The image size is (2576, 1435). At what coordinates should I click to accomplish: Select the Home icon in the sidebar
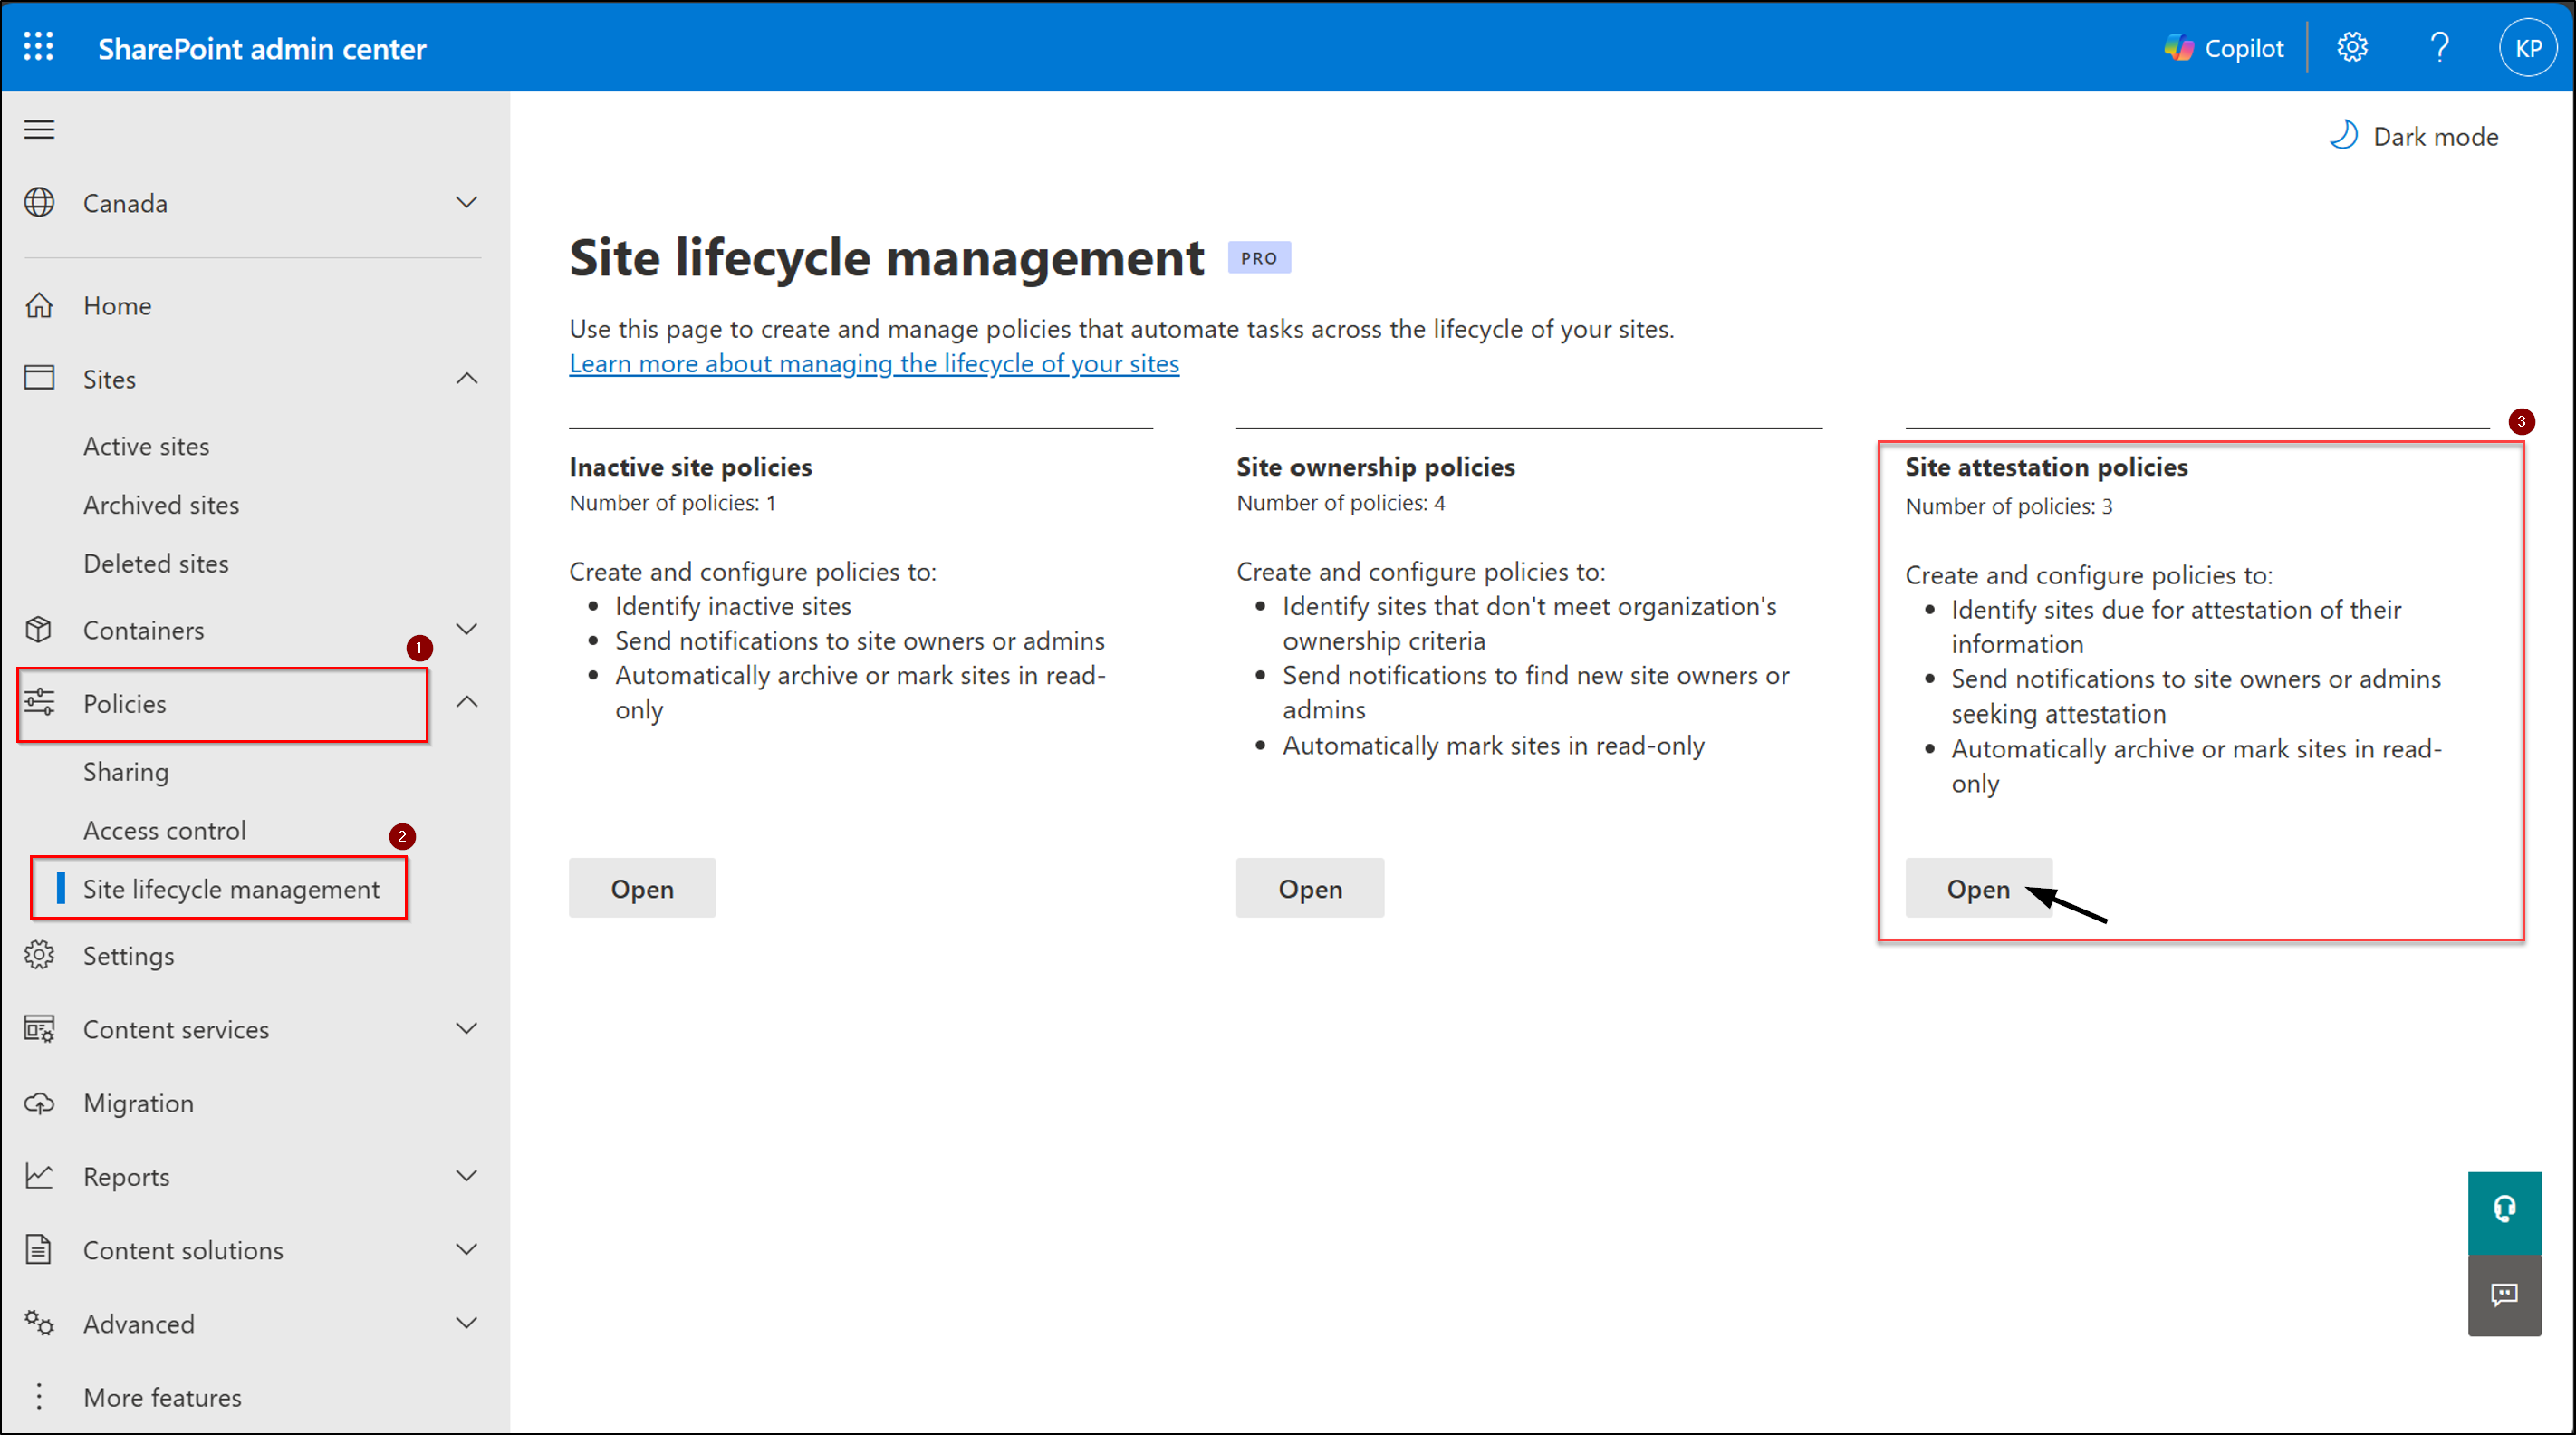(x=39, y=305)
